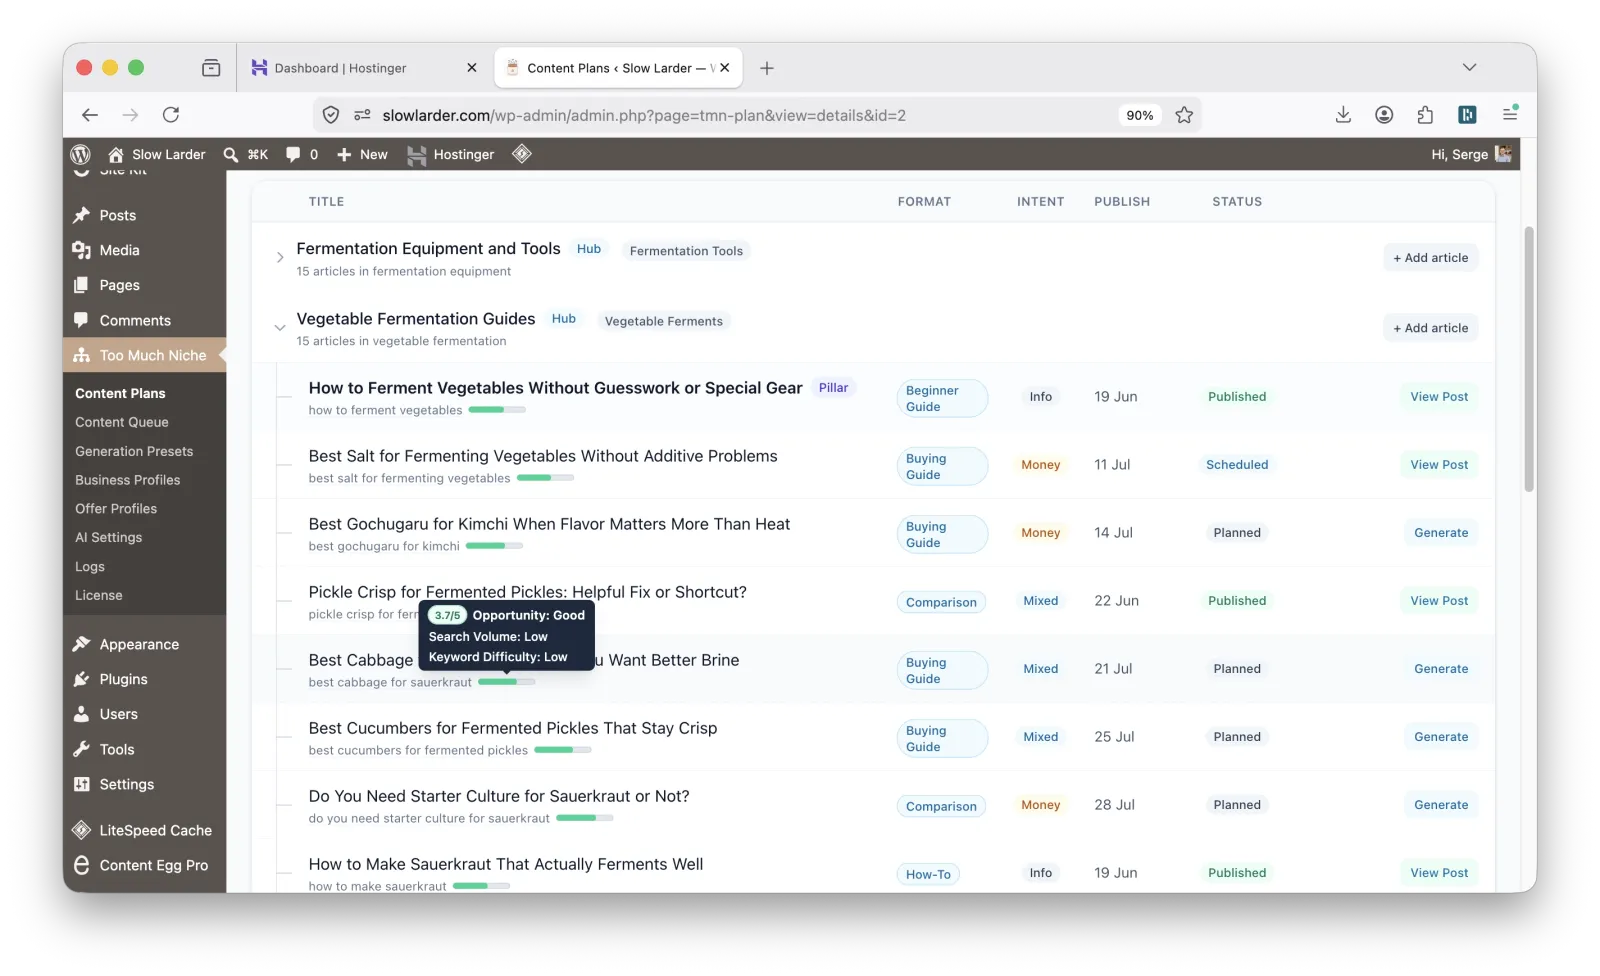Generate the starter culture sauerkraut article
The width and height of the screenshot is (1600, 976).
pyautogui.click(x=1441, y=804)
